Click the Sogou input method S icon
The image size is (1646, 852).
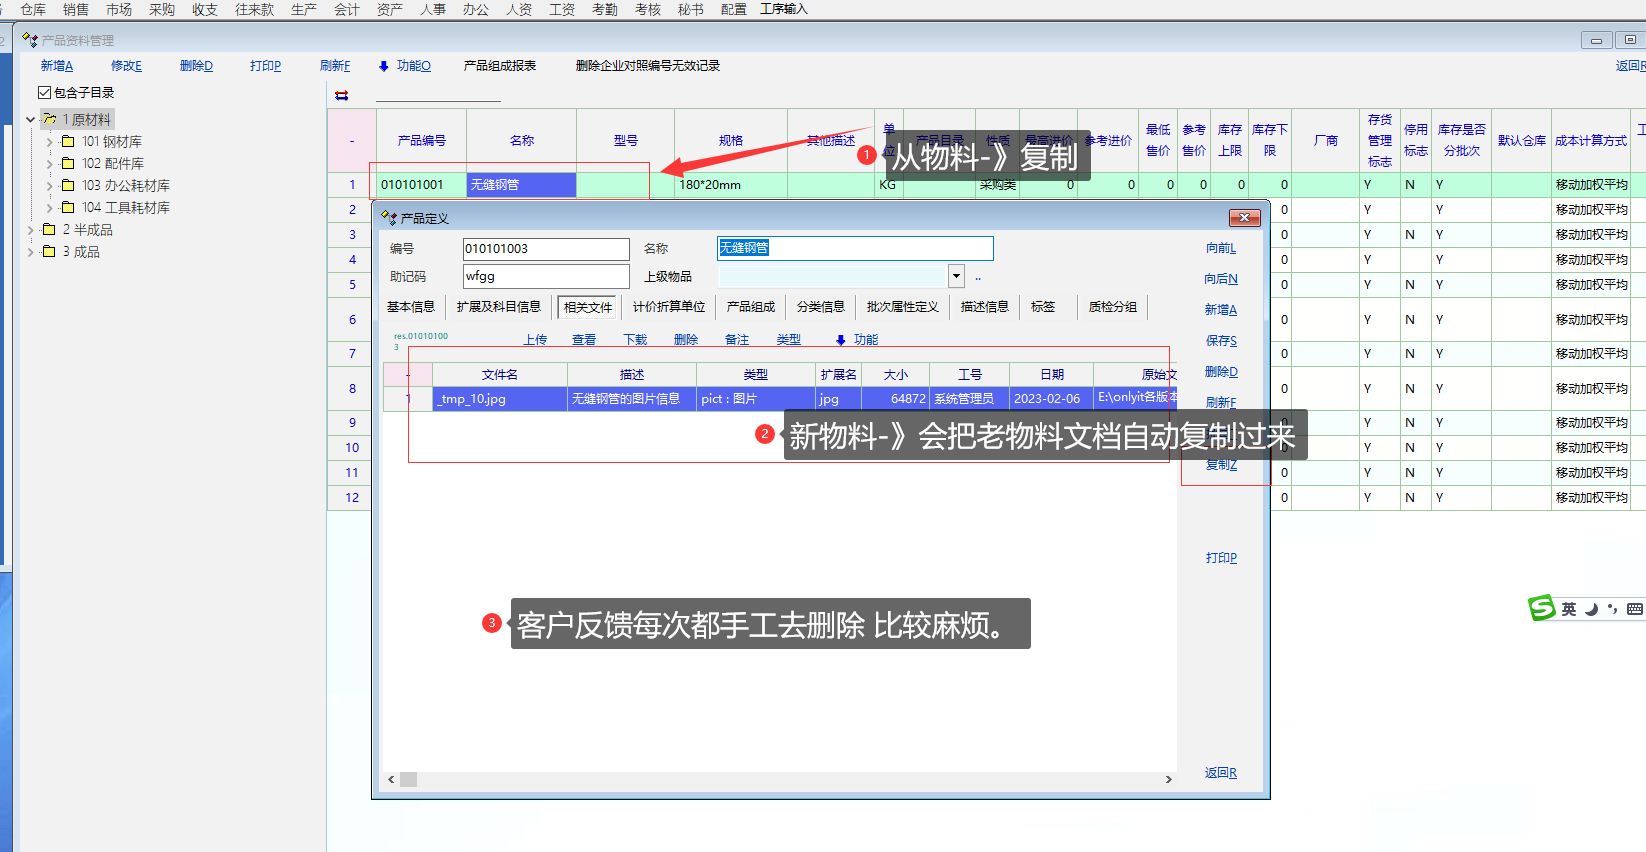pyautogui.click(x=1541, y=608)
